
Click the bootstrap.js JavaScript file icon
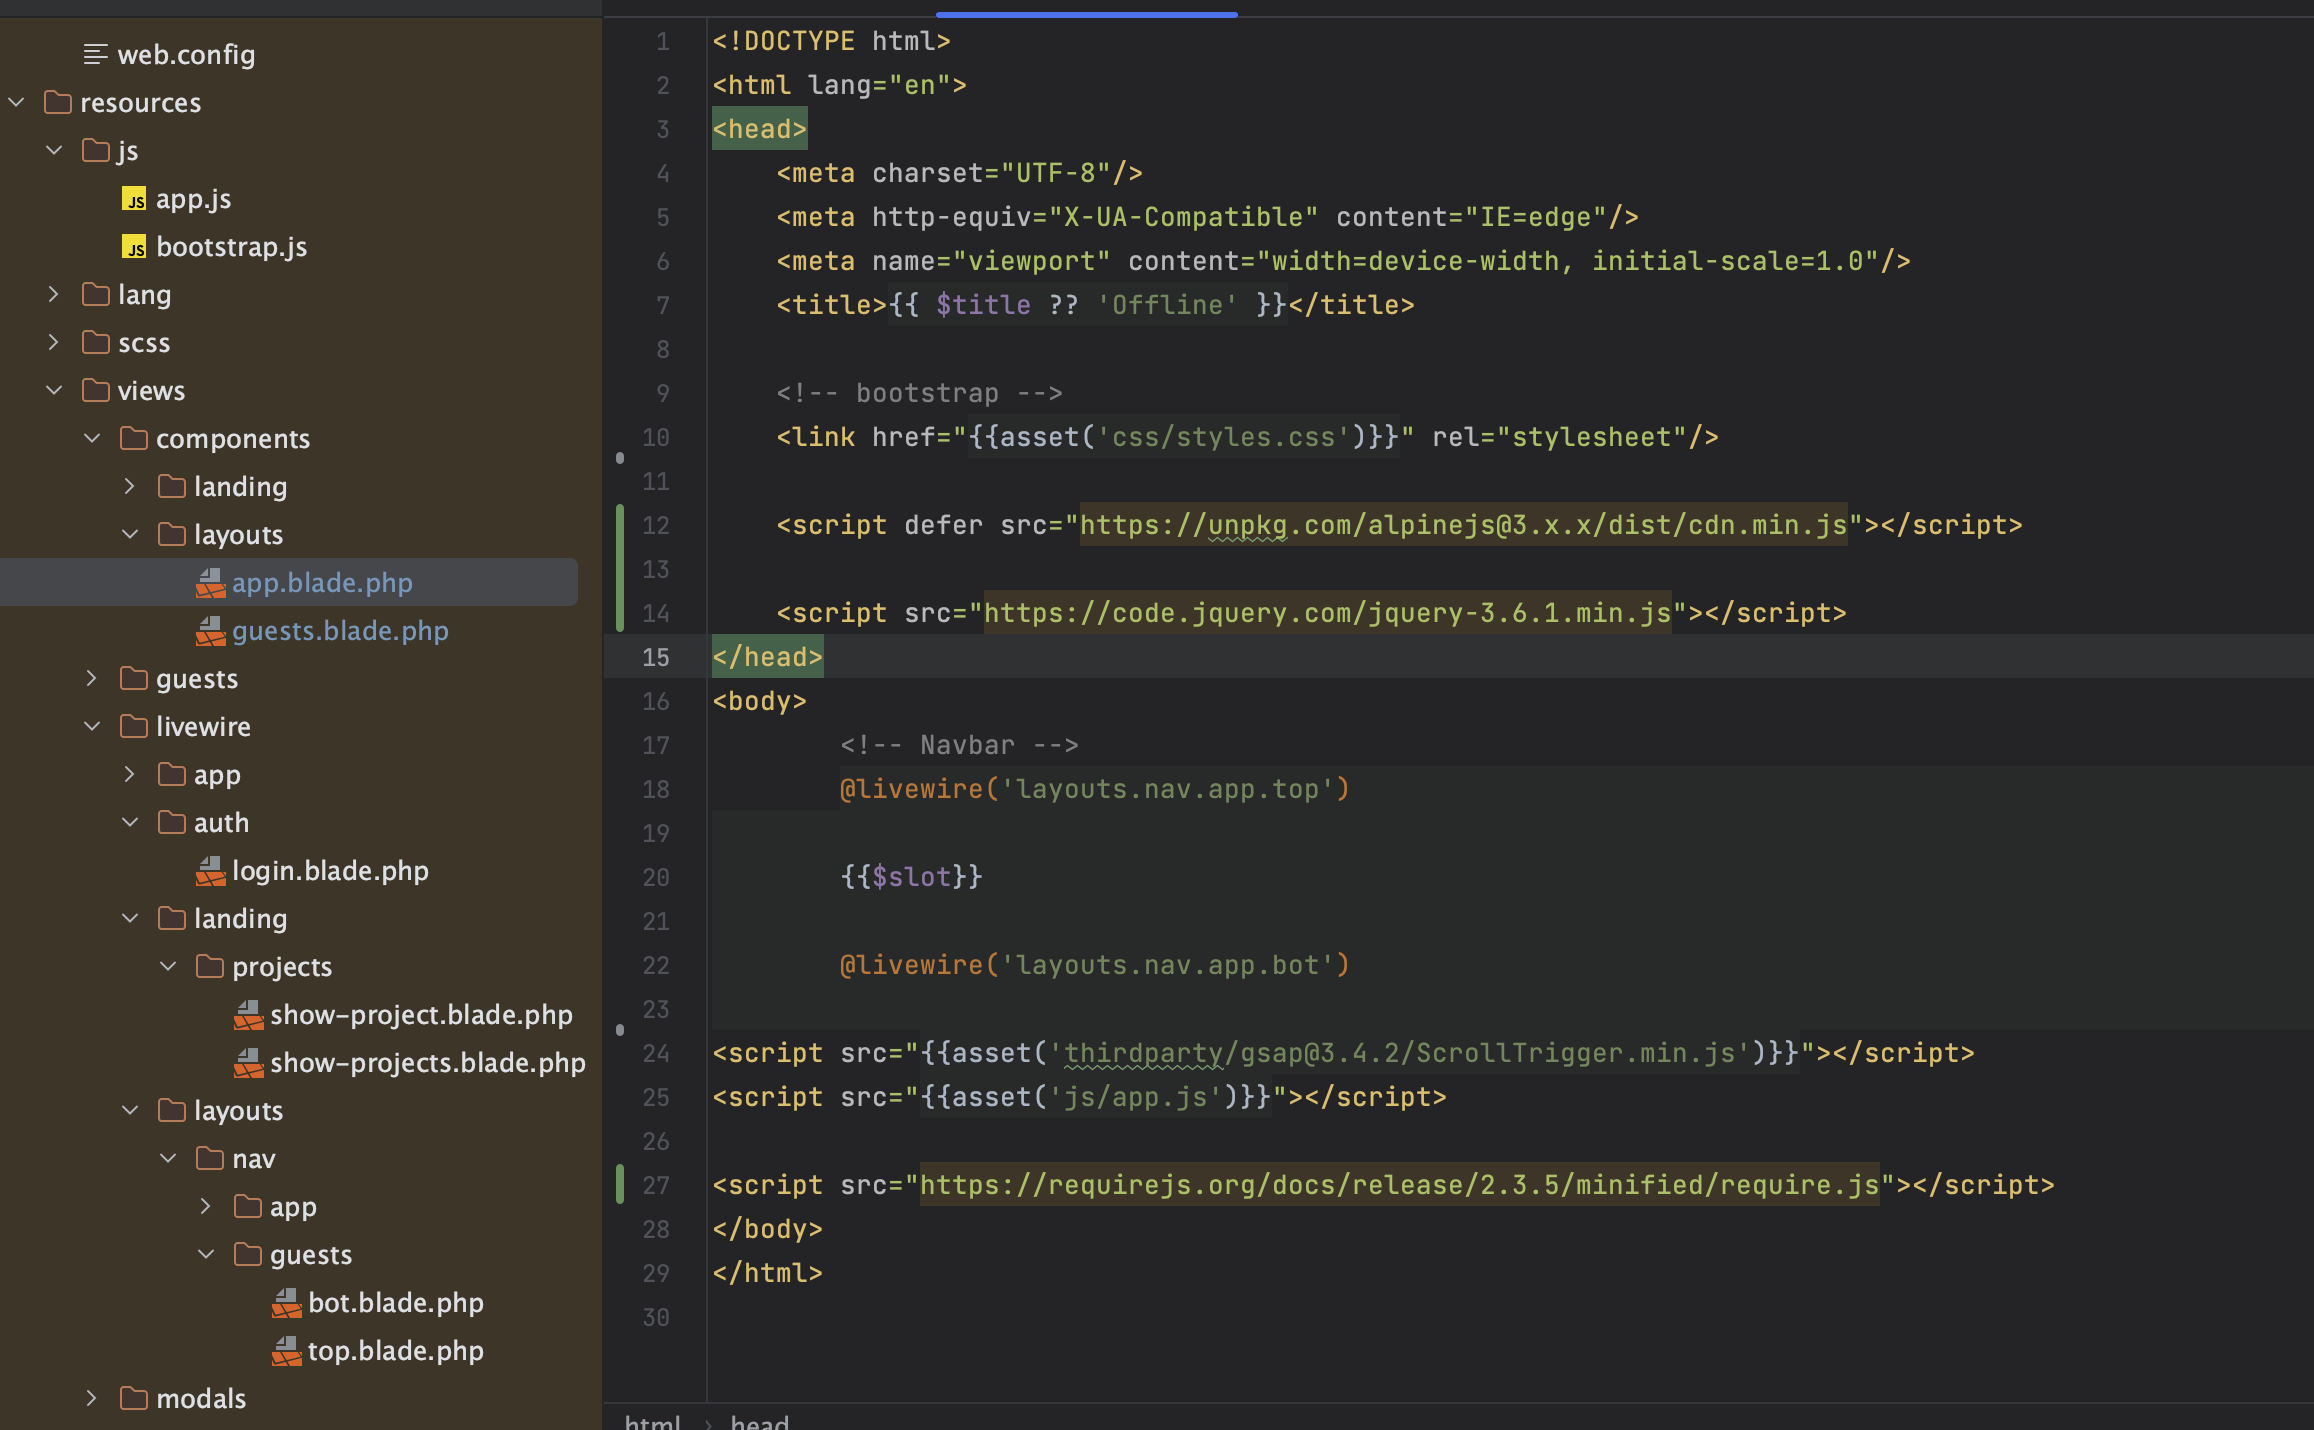click(x=134, y=247)
